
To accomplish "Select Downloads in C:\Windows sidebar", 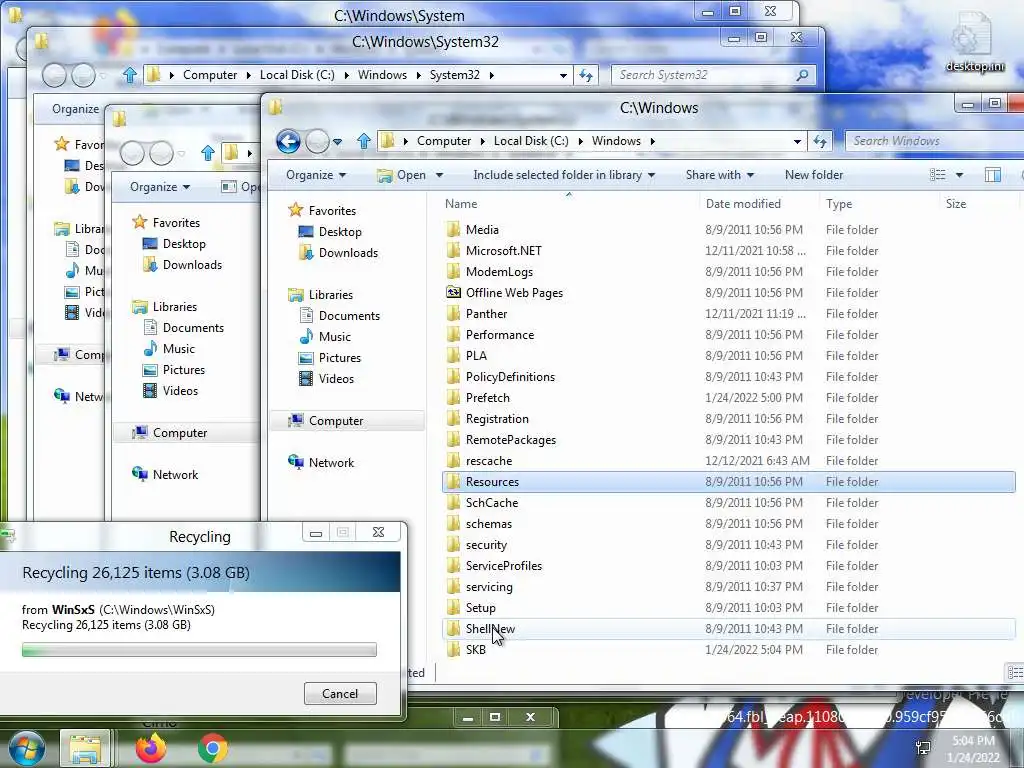I will click(x=348, y=253).
